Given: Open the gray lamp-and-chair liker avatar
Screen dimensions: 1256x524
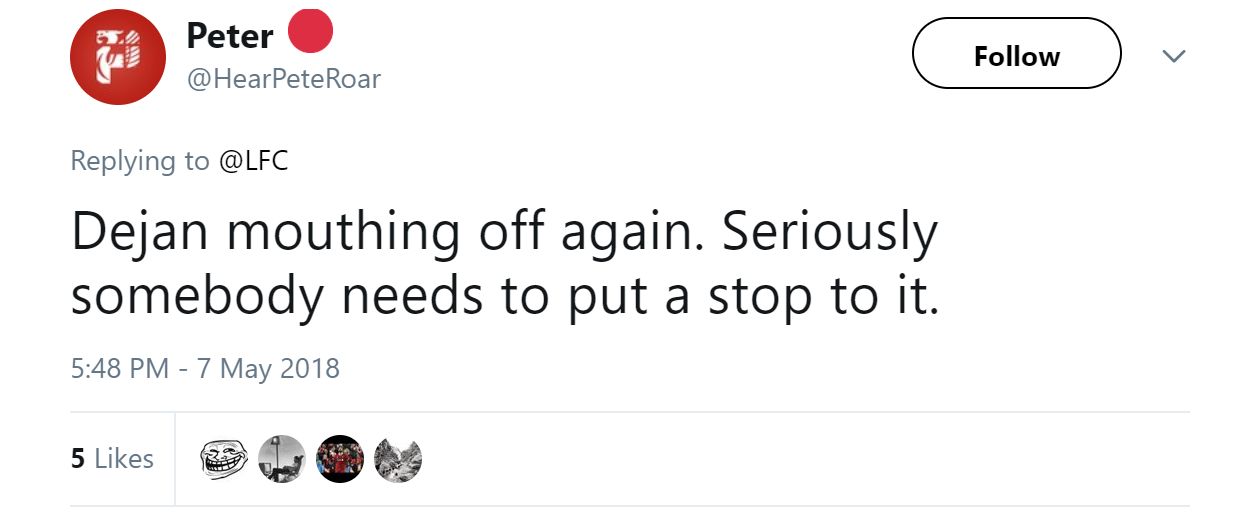Looking at the screenshot, I should [281, 459].
